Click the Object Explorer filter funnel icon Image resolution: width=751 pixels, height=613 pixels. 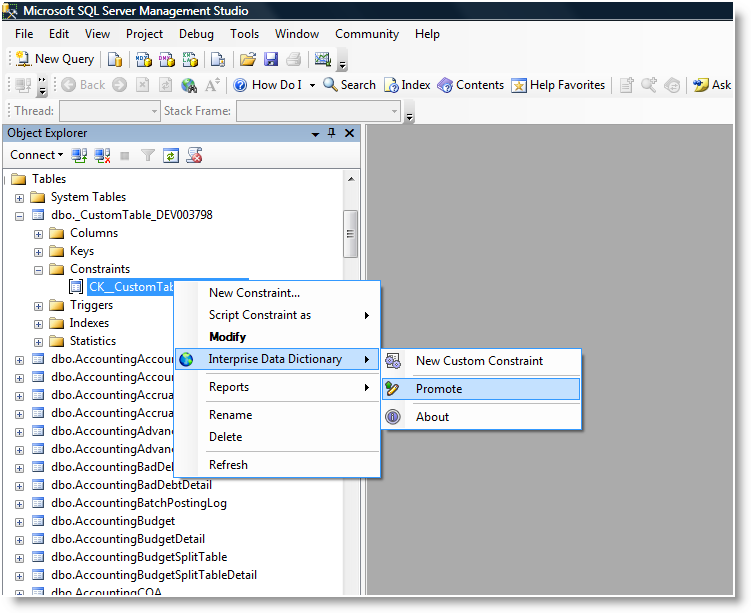point(148,155)
